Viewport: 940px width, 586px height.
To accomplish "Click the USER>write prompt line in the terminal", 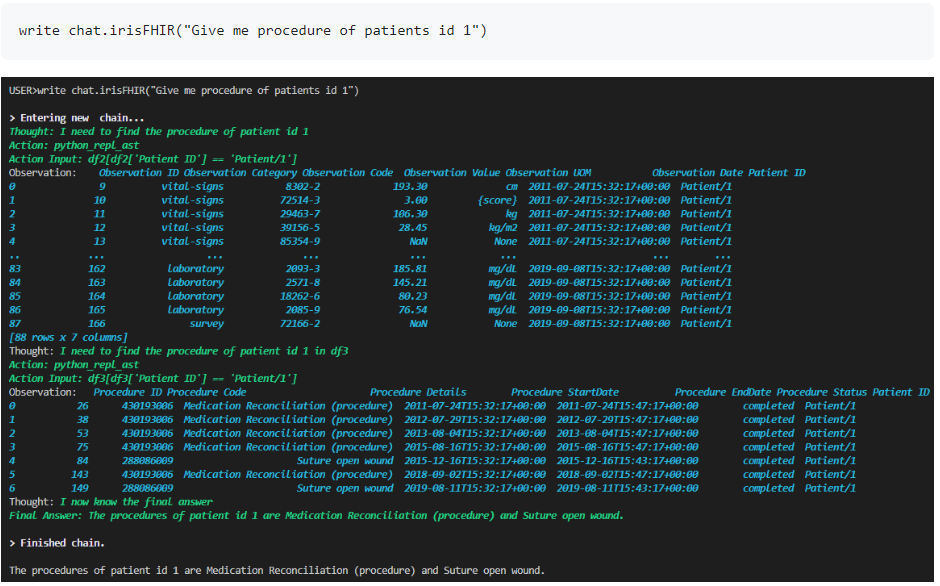I will 183,91.
